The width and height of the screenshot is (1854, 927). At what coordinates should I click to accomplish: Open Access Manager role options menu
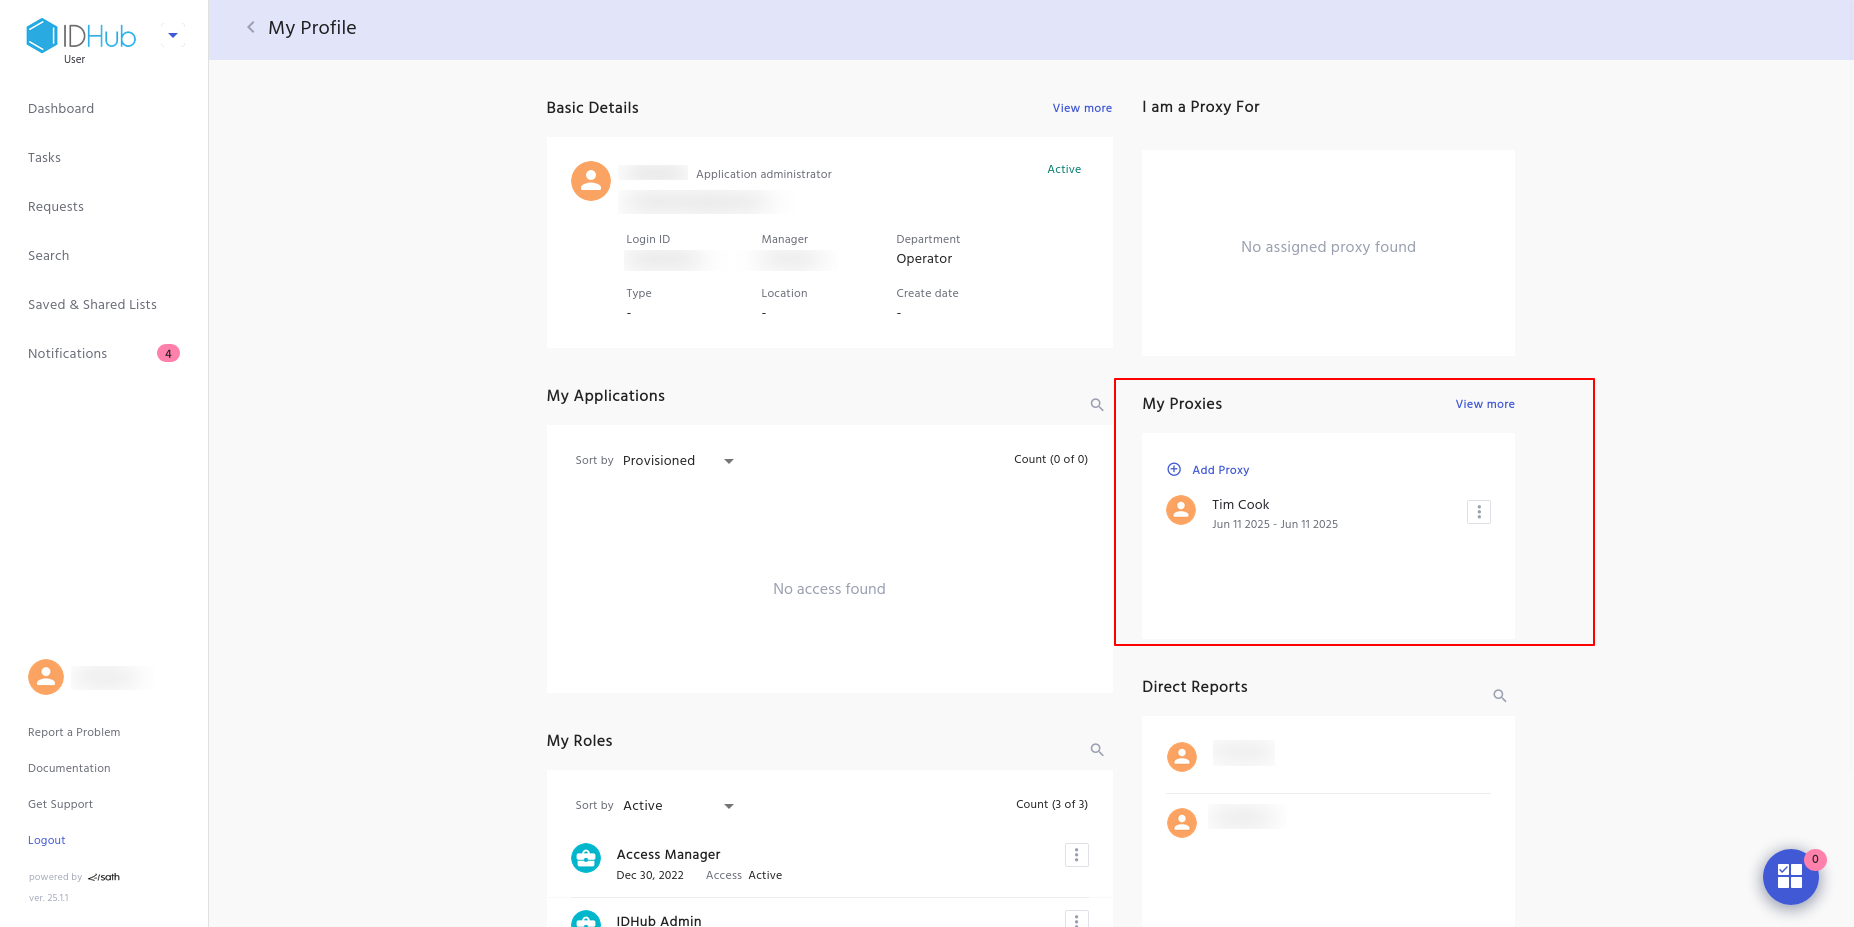click(1076, 855)
